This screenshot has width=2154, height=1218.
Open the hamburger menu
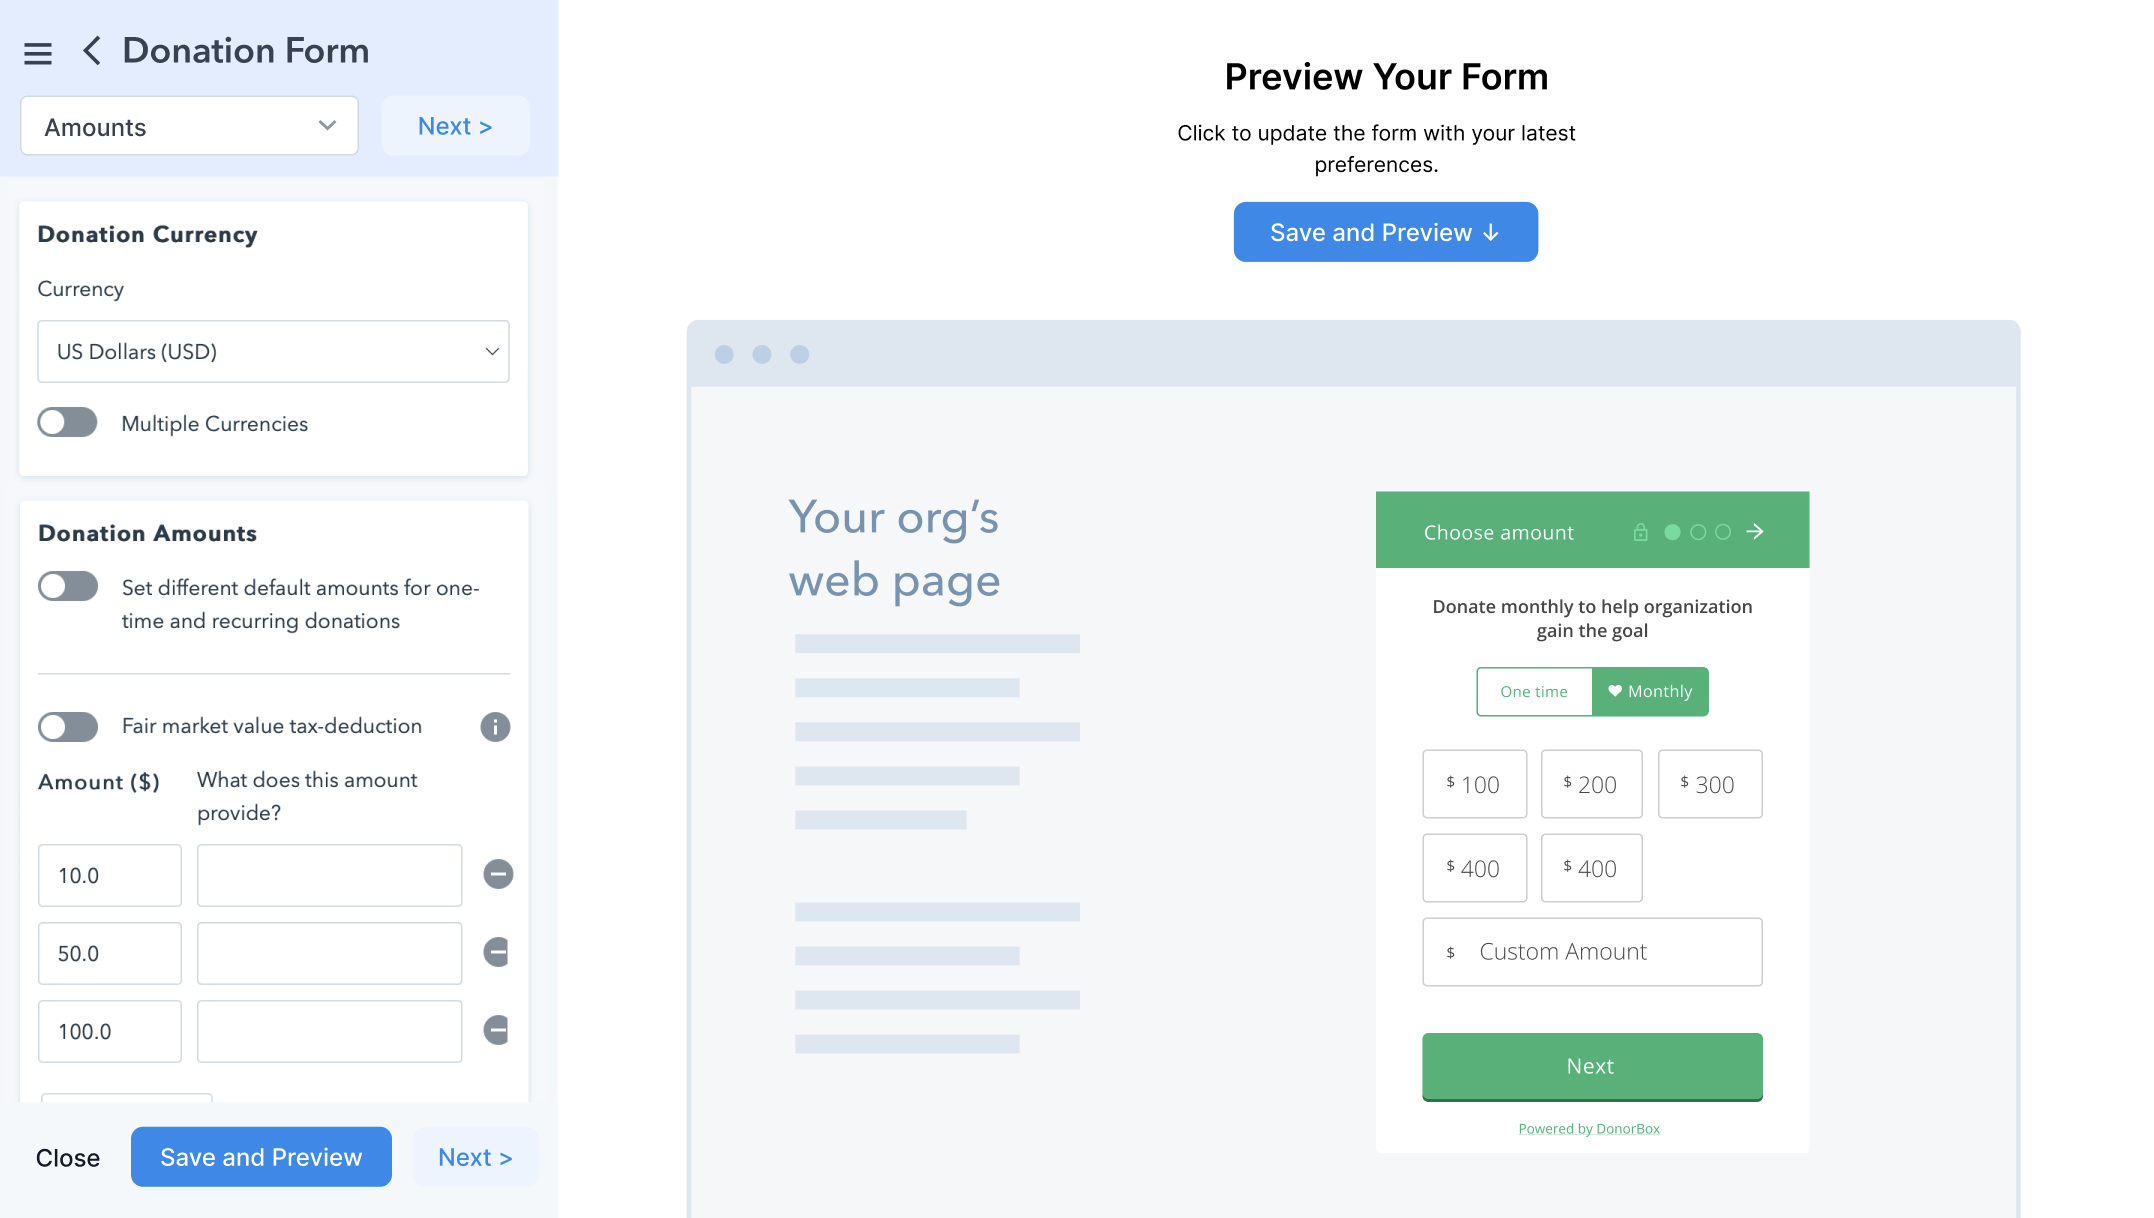coord(38,53)
